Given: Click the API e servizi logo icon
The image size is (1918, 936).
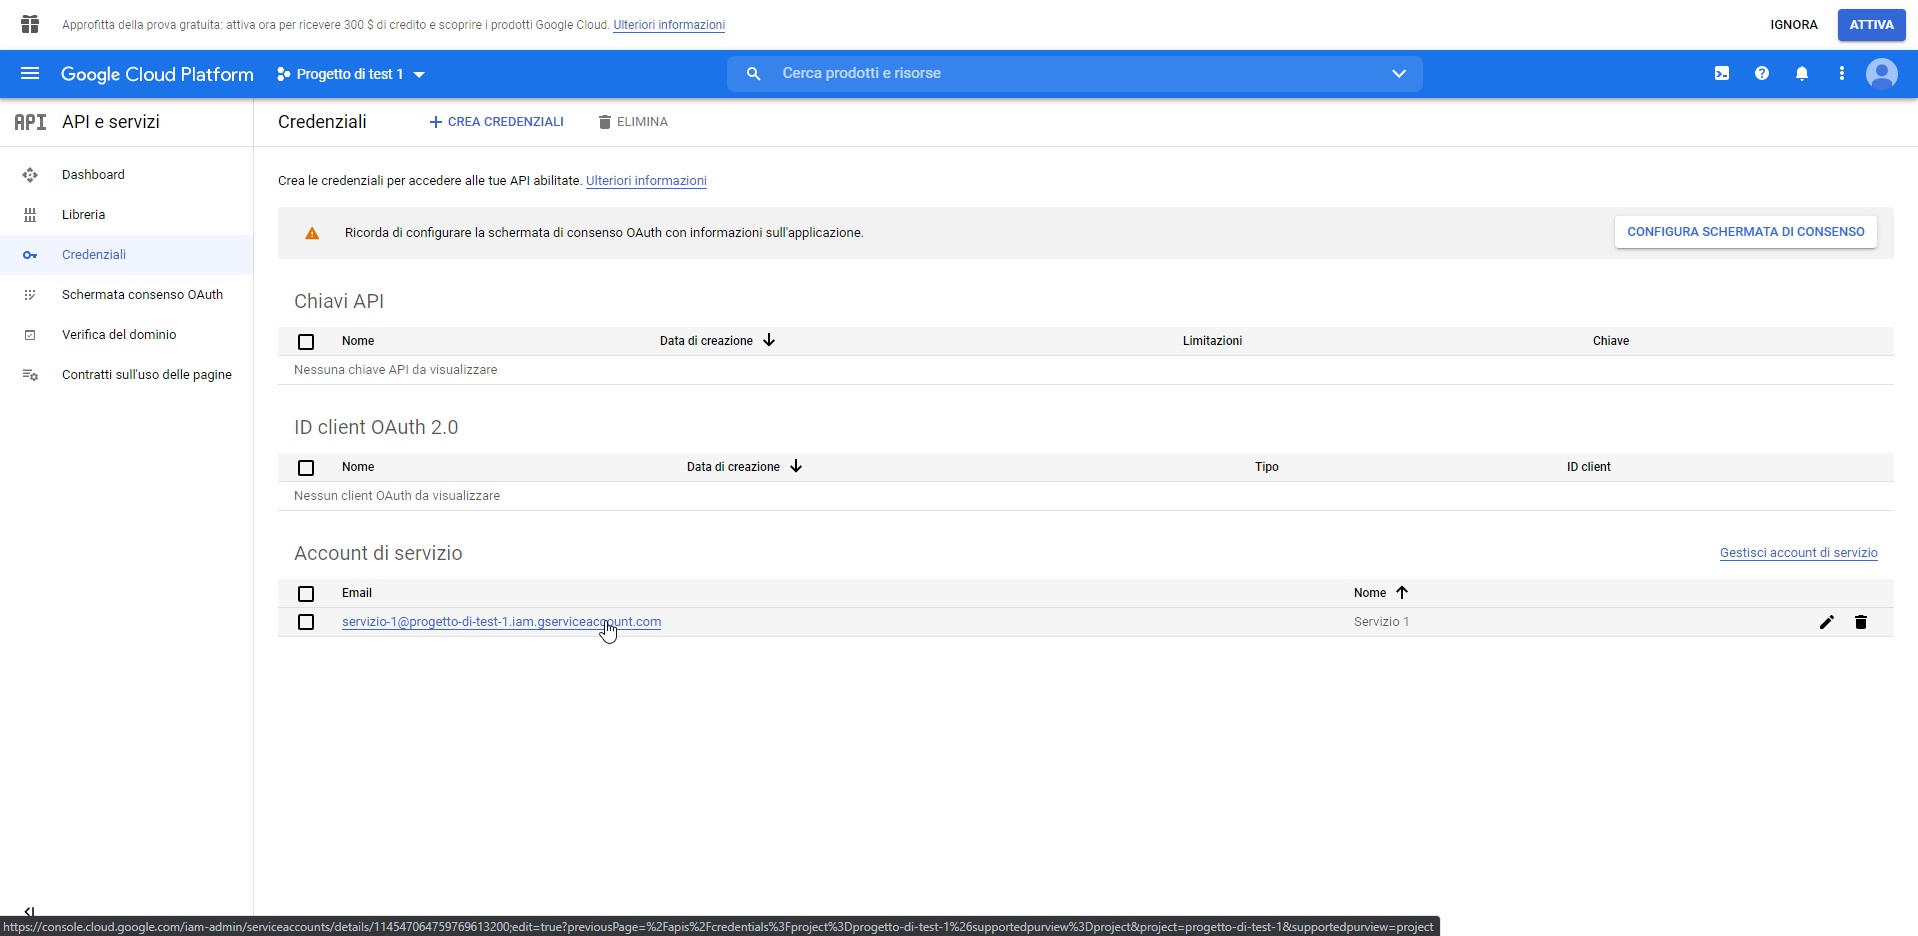Looking at the screenshot, I should pos(30,122).
